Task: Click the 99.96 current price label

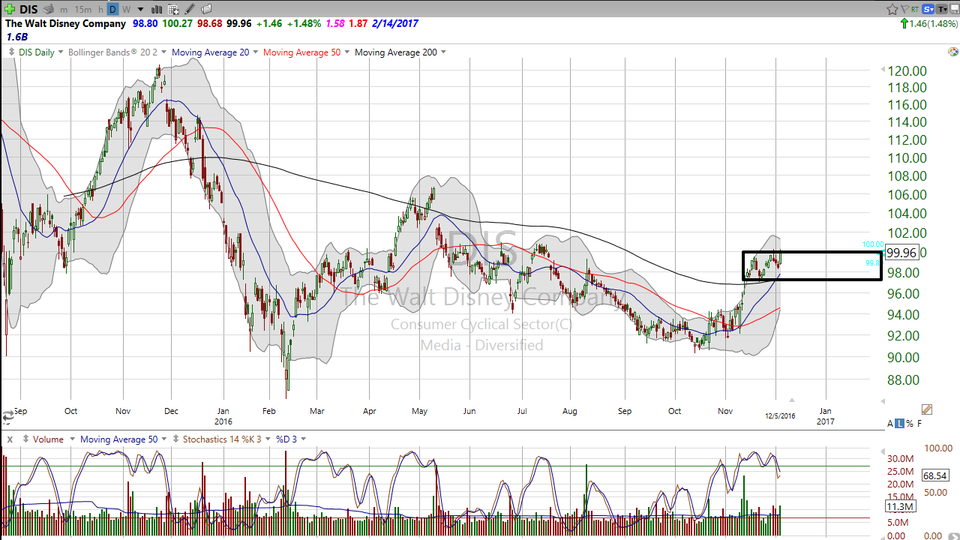Action: (901, 252)
